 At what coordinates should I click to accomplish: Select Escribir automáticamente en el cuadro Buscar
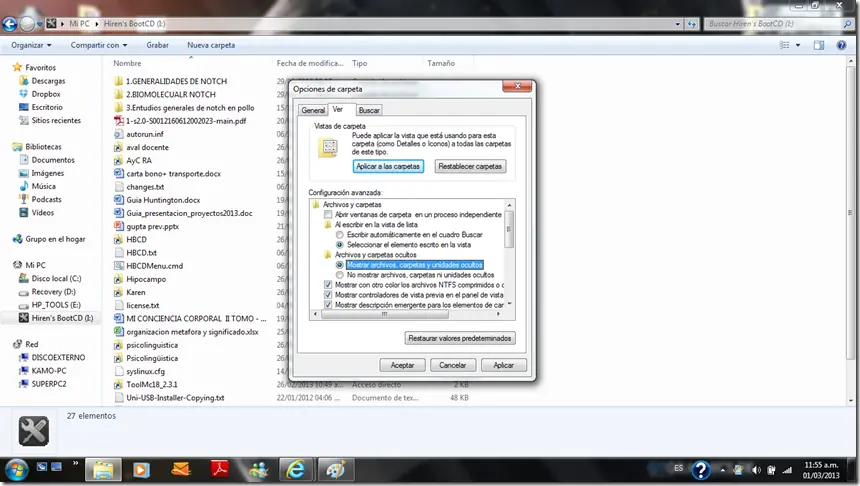[340, 235]
